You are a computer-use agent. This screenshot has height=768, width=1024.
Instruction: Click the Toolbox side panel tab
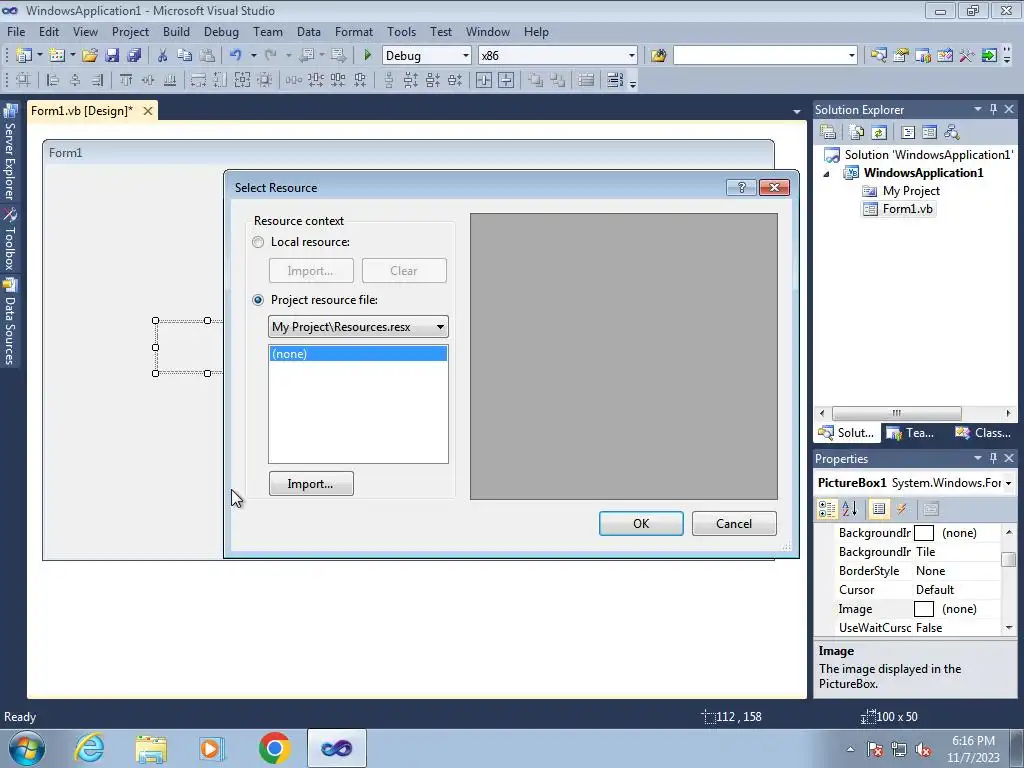[10, 239]
